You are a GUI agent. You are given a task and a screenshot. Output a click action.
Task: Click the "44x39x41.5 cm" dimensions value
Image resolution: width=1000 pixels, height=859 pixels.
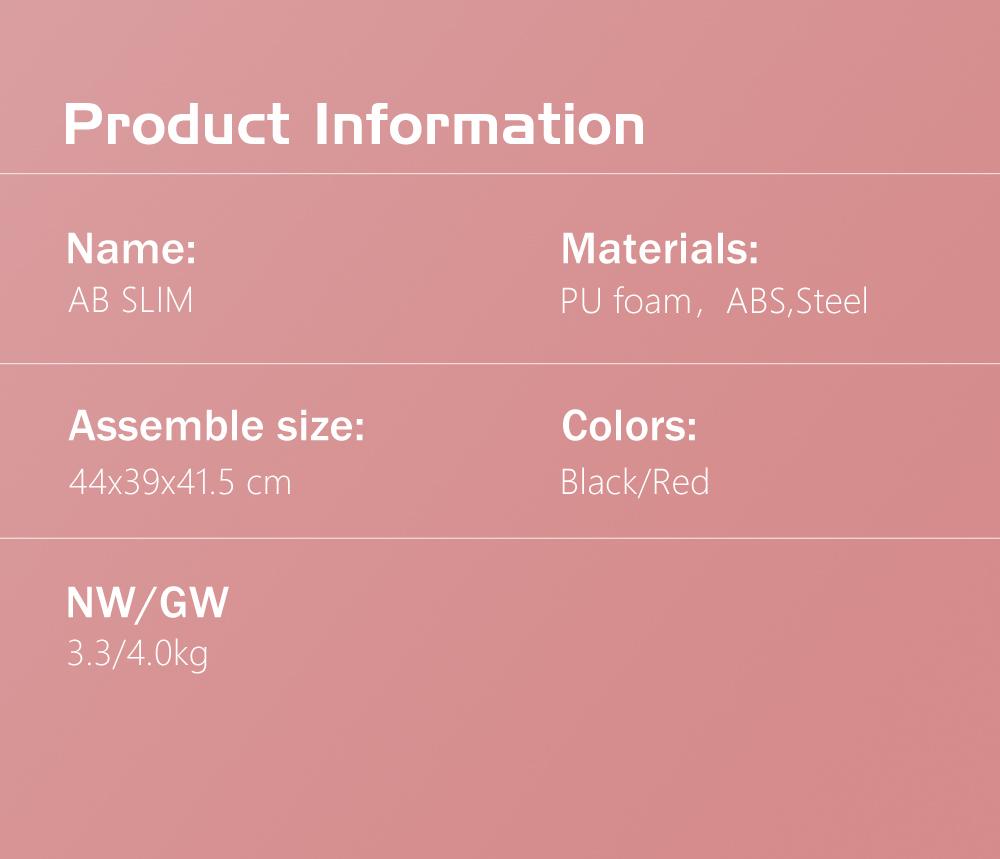pyautogui.click(x=180, y=483)
